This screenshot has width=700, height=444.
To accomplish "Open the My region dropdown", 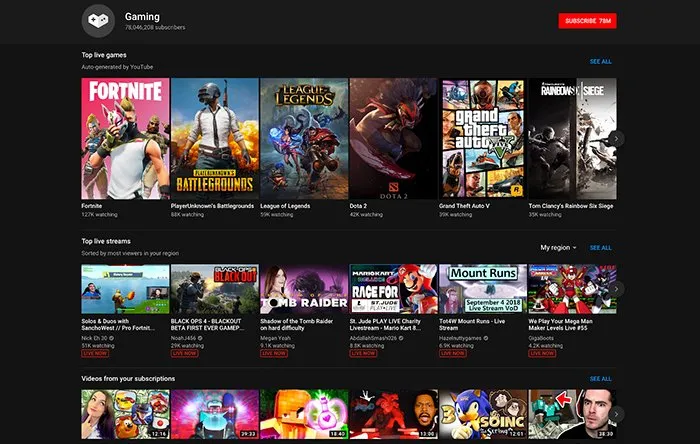I will pyautogui.click(x=558, y=247).
